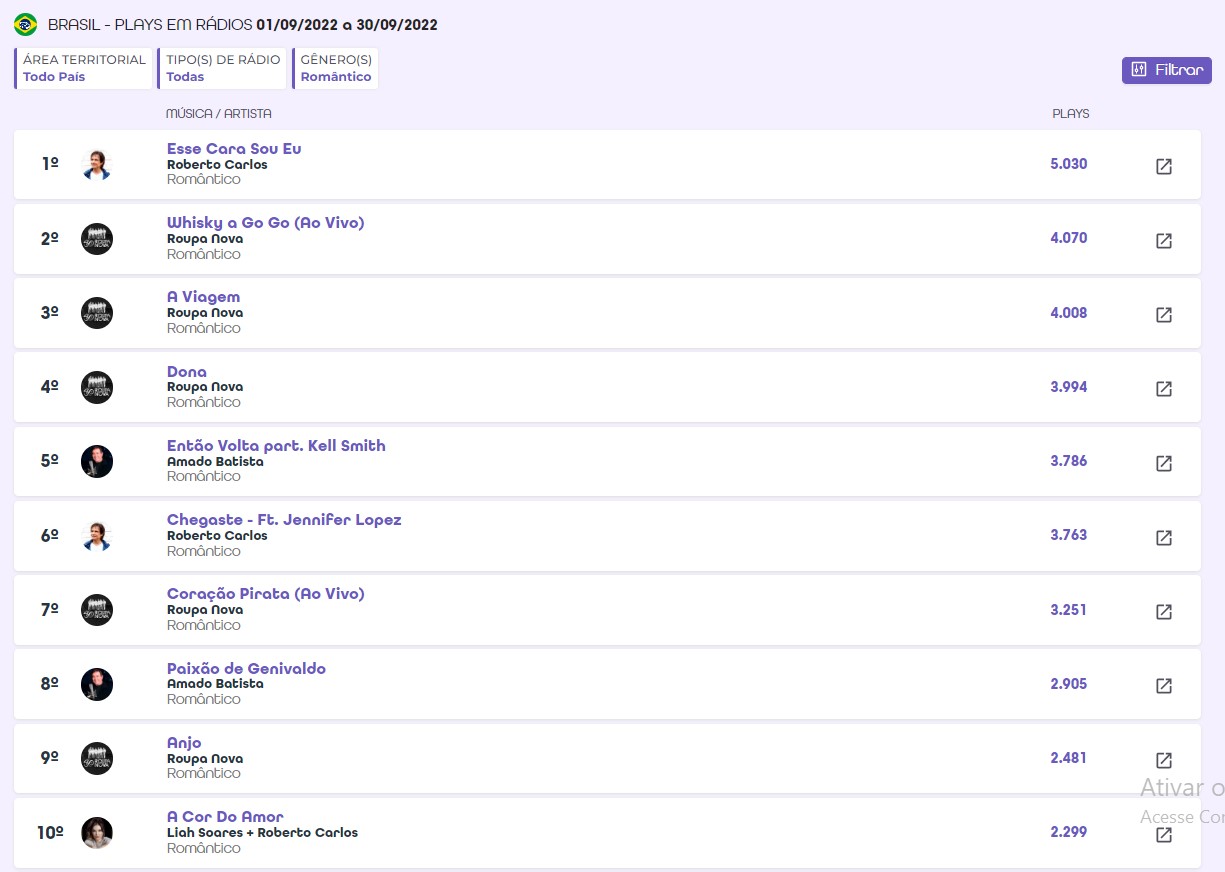
Task: Click Roupa Nova avatar beside Coração Pirata
Action: (x=97, y=610)
